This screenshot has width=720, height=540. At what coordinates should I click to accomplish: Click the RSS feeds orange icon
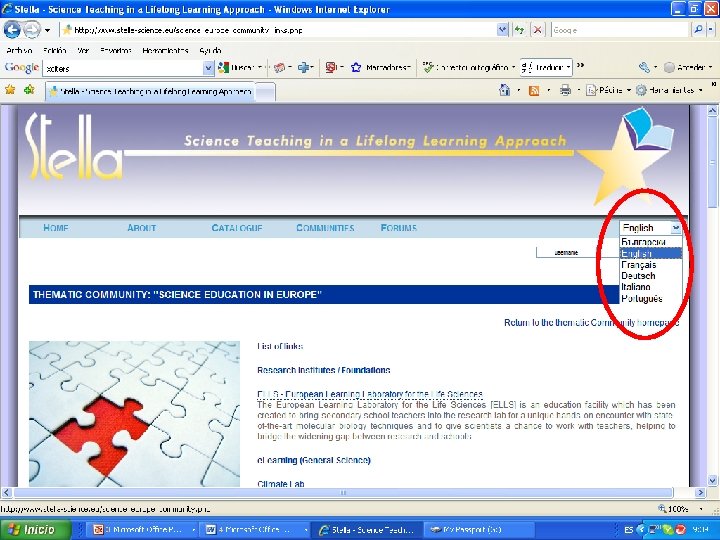(534, 90)
